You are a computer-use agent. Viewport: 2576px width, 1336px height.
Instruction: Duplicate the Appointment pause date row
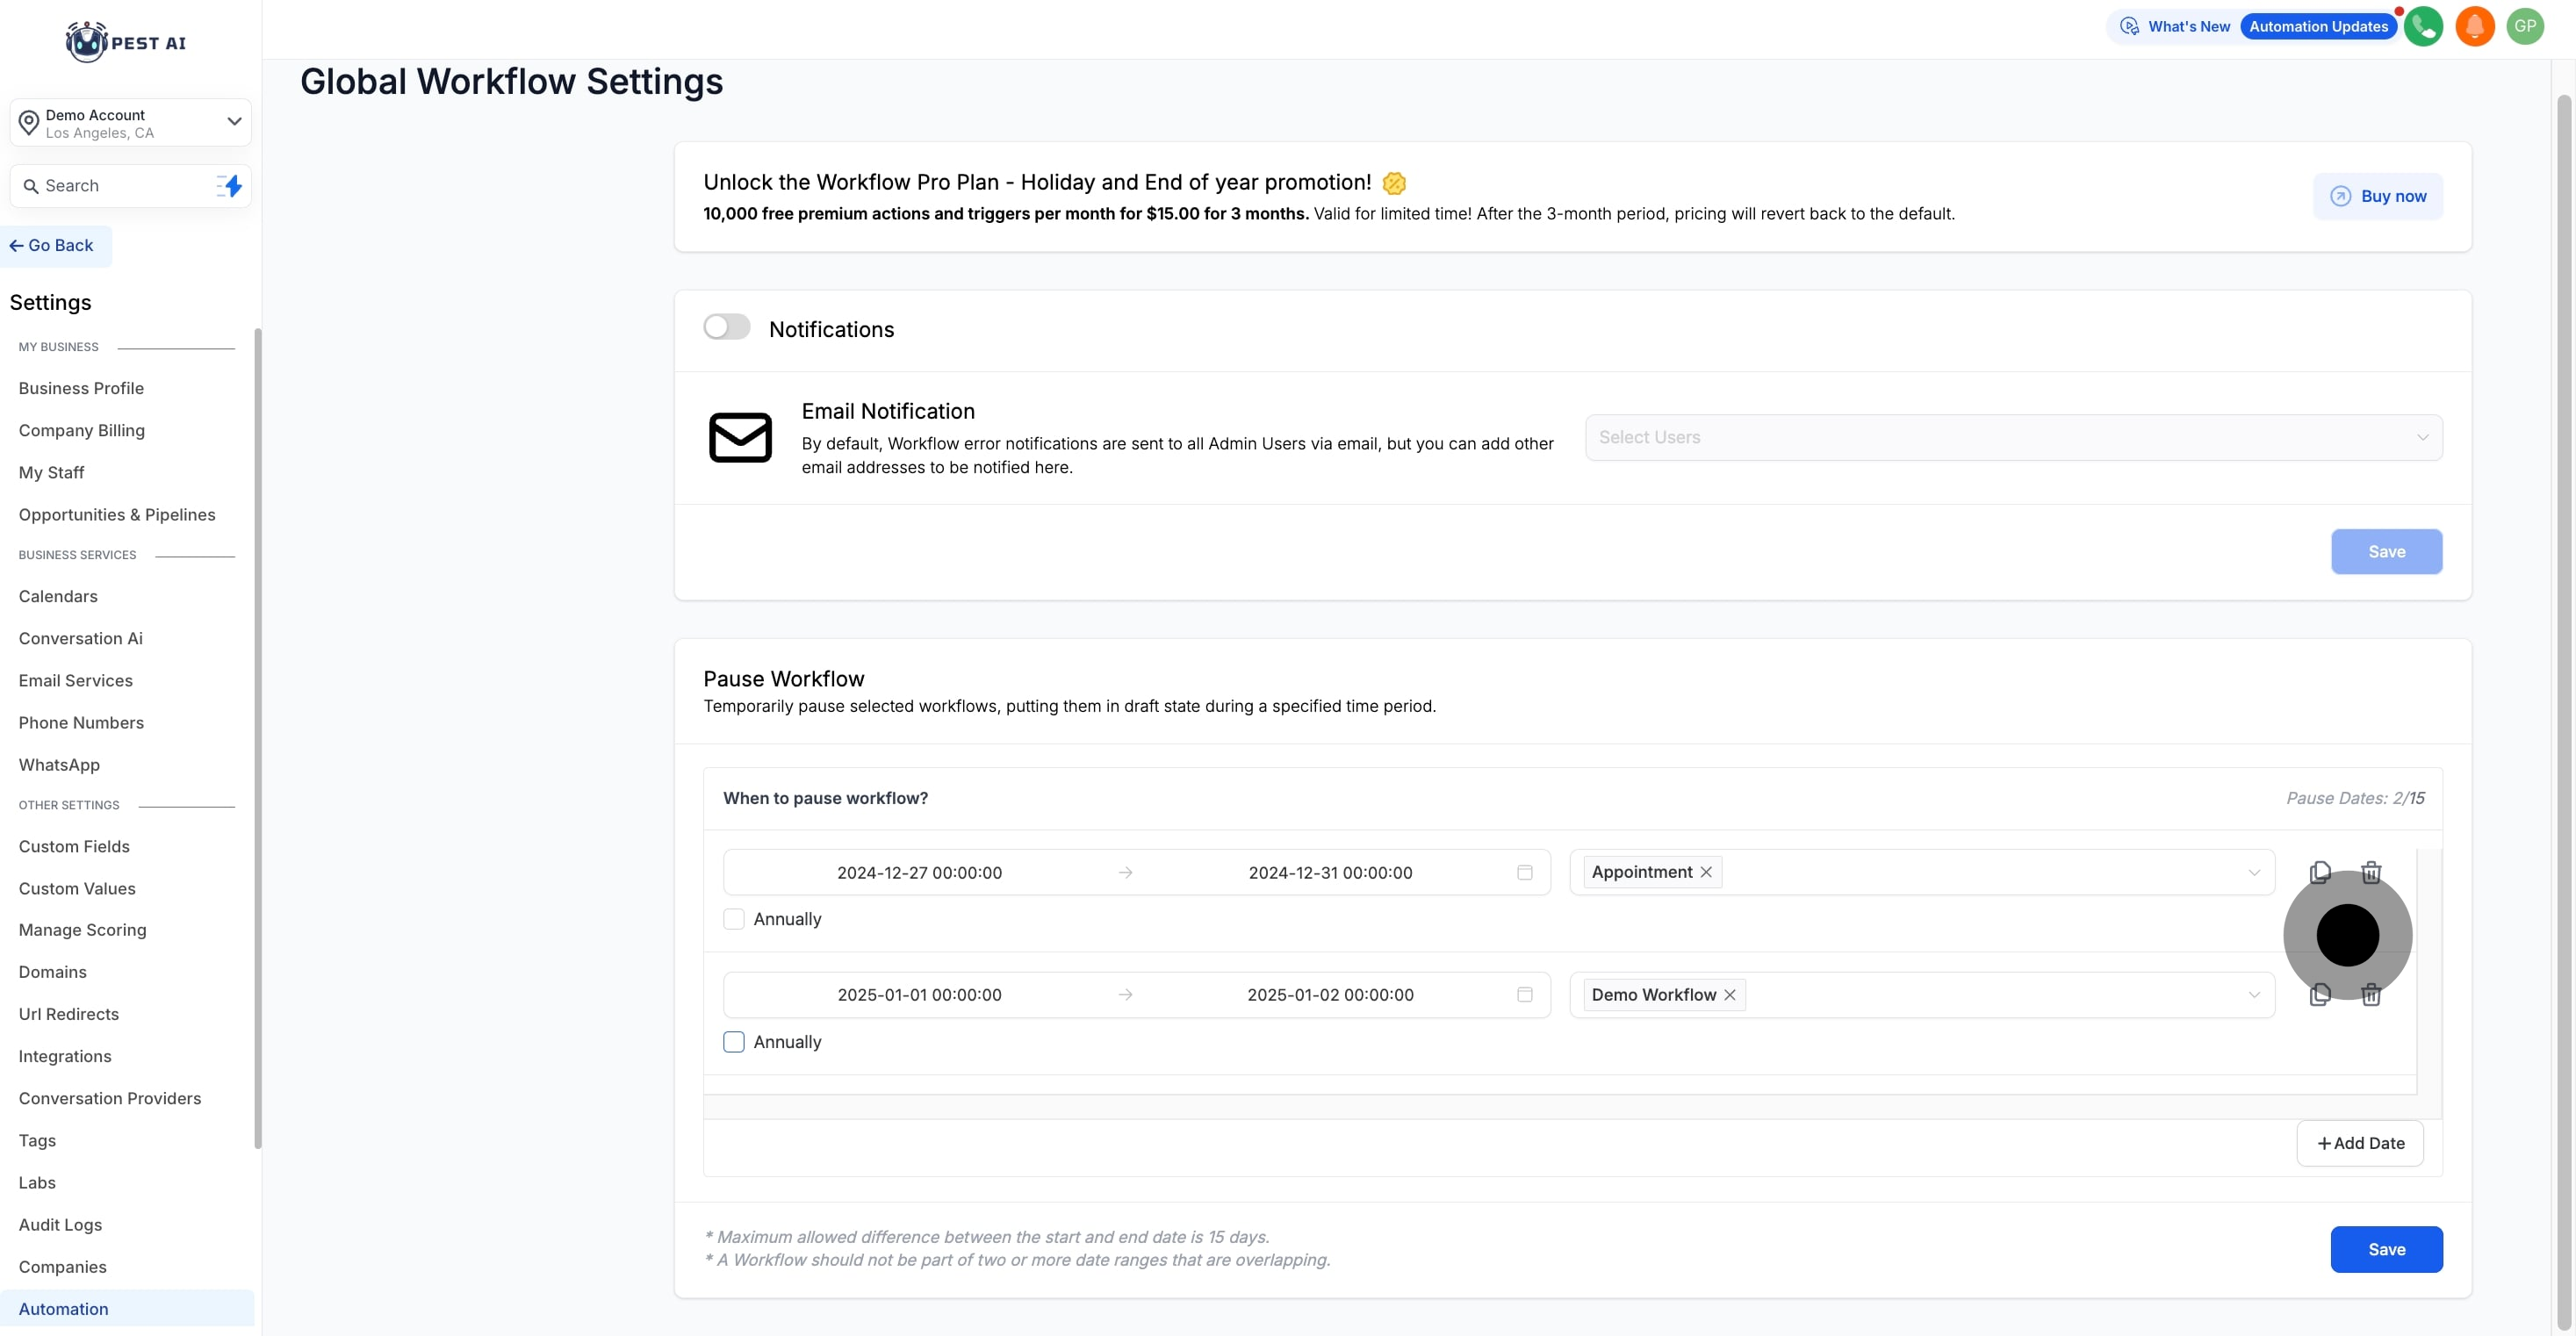[x=2320, y=872]
